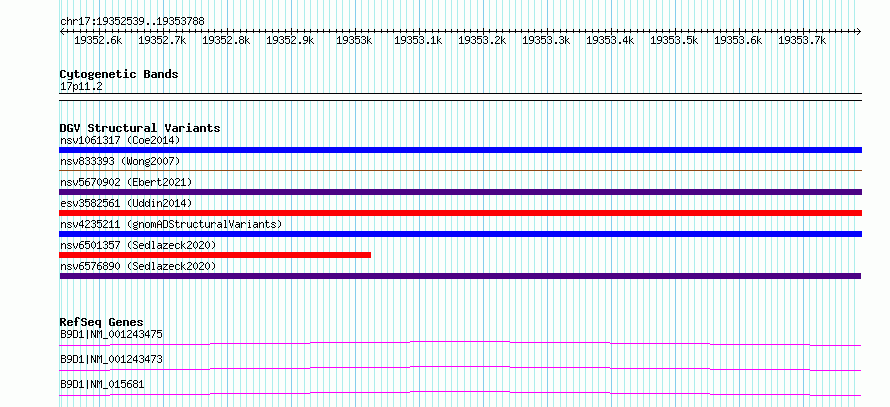Viewport: 890px width, 407px height.
Task: Click the B9D1|NM_015681 magenta gene line
Action: (x=460, y=393)
